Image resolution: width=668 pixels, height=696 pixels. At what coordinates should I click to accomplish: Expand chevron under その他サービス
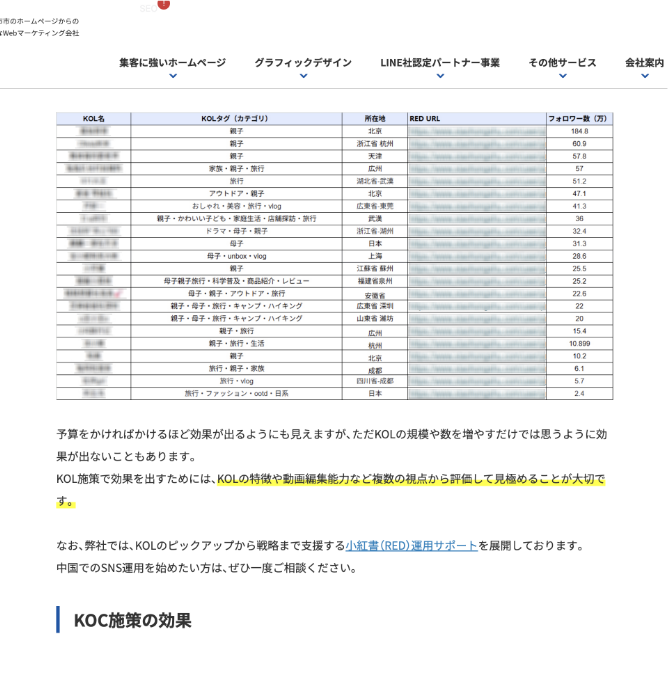[x=563, y=76]
